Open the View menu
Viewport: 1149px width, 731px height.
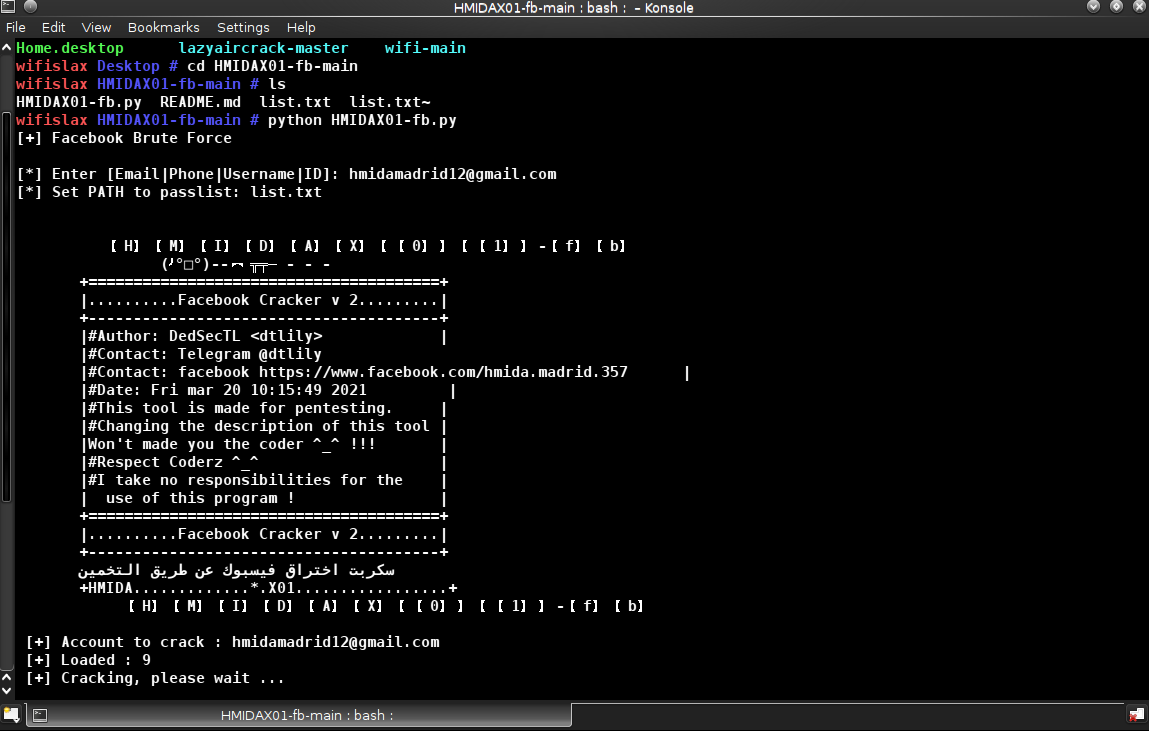tap(97, 27)
